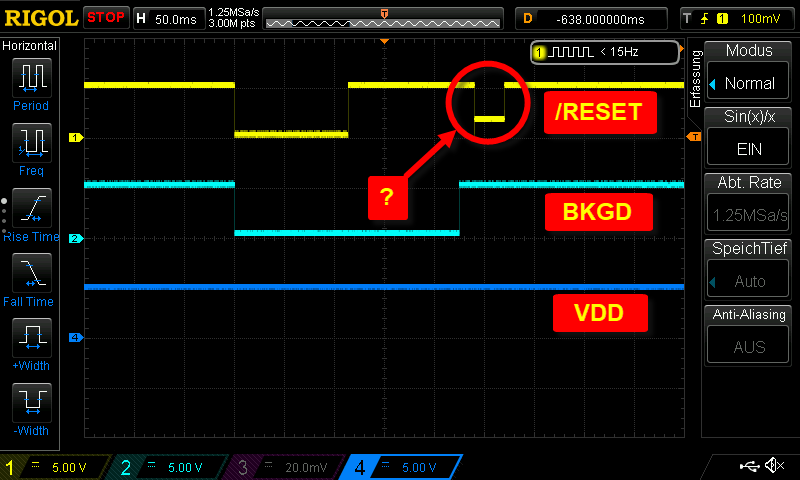Click the trigger rising edge icon
Viewport: 800px width, 480px height.
point(705,19)
